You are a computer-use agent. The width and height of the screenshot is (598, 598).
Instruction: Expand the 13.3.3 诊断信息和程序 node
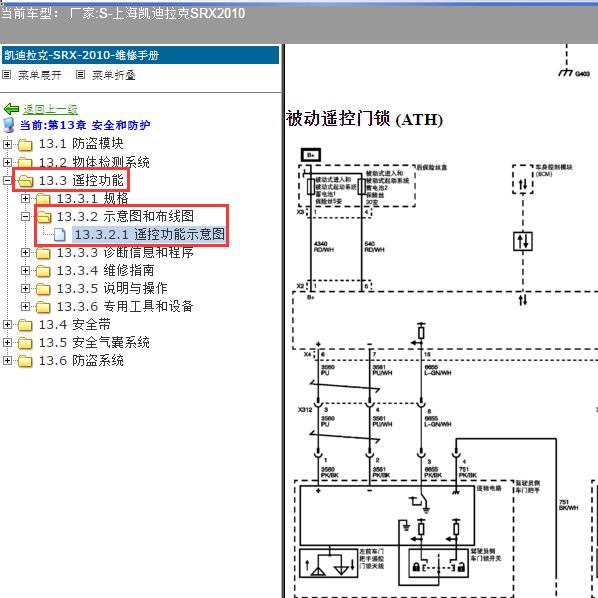[25, 252]
